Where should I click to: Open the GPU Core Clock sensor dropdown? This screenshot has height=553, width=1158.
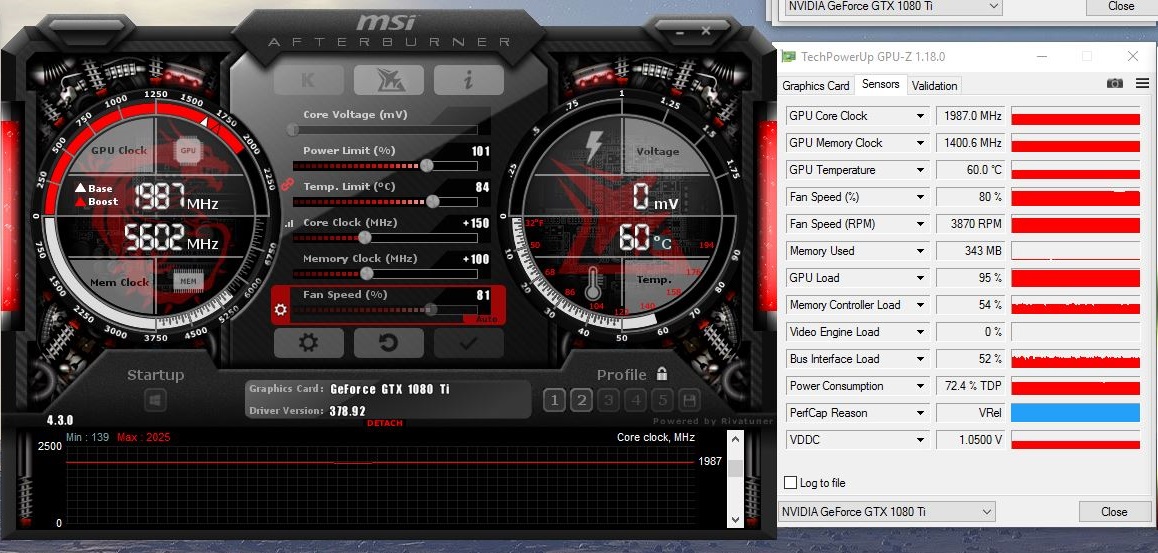(920, 116)
